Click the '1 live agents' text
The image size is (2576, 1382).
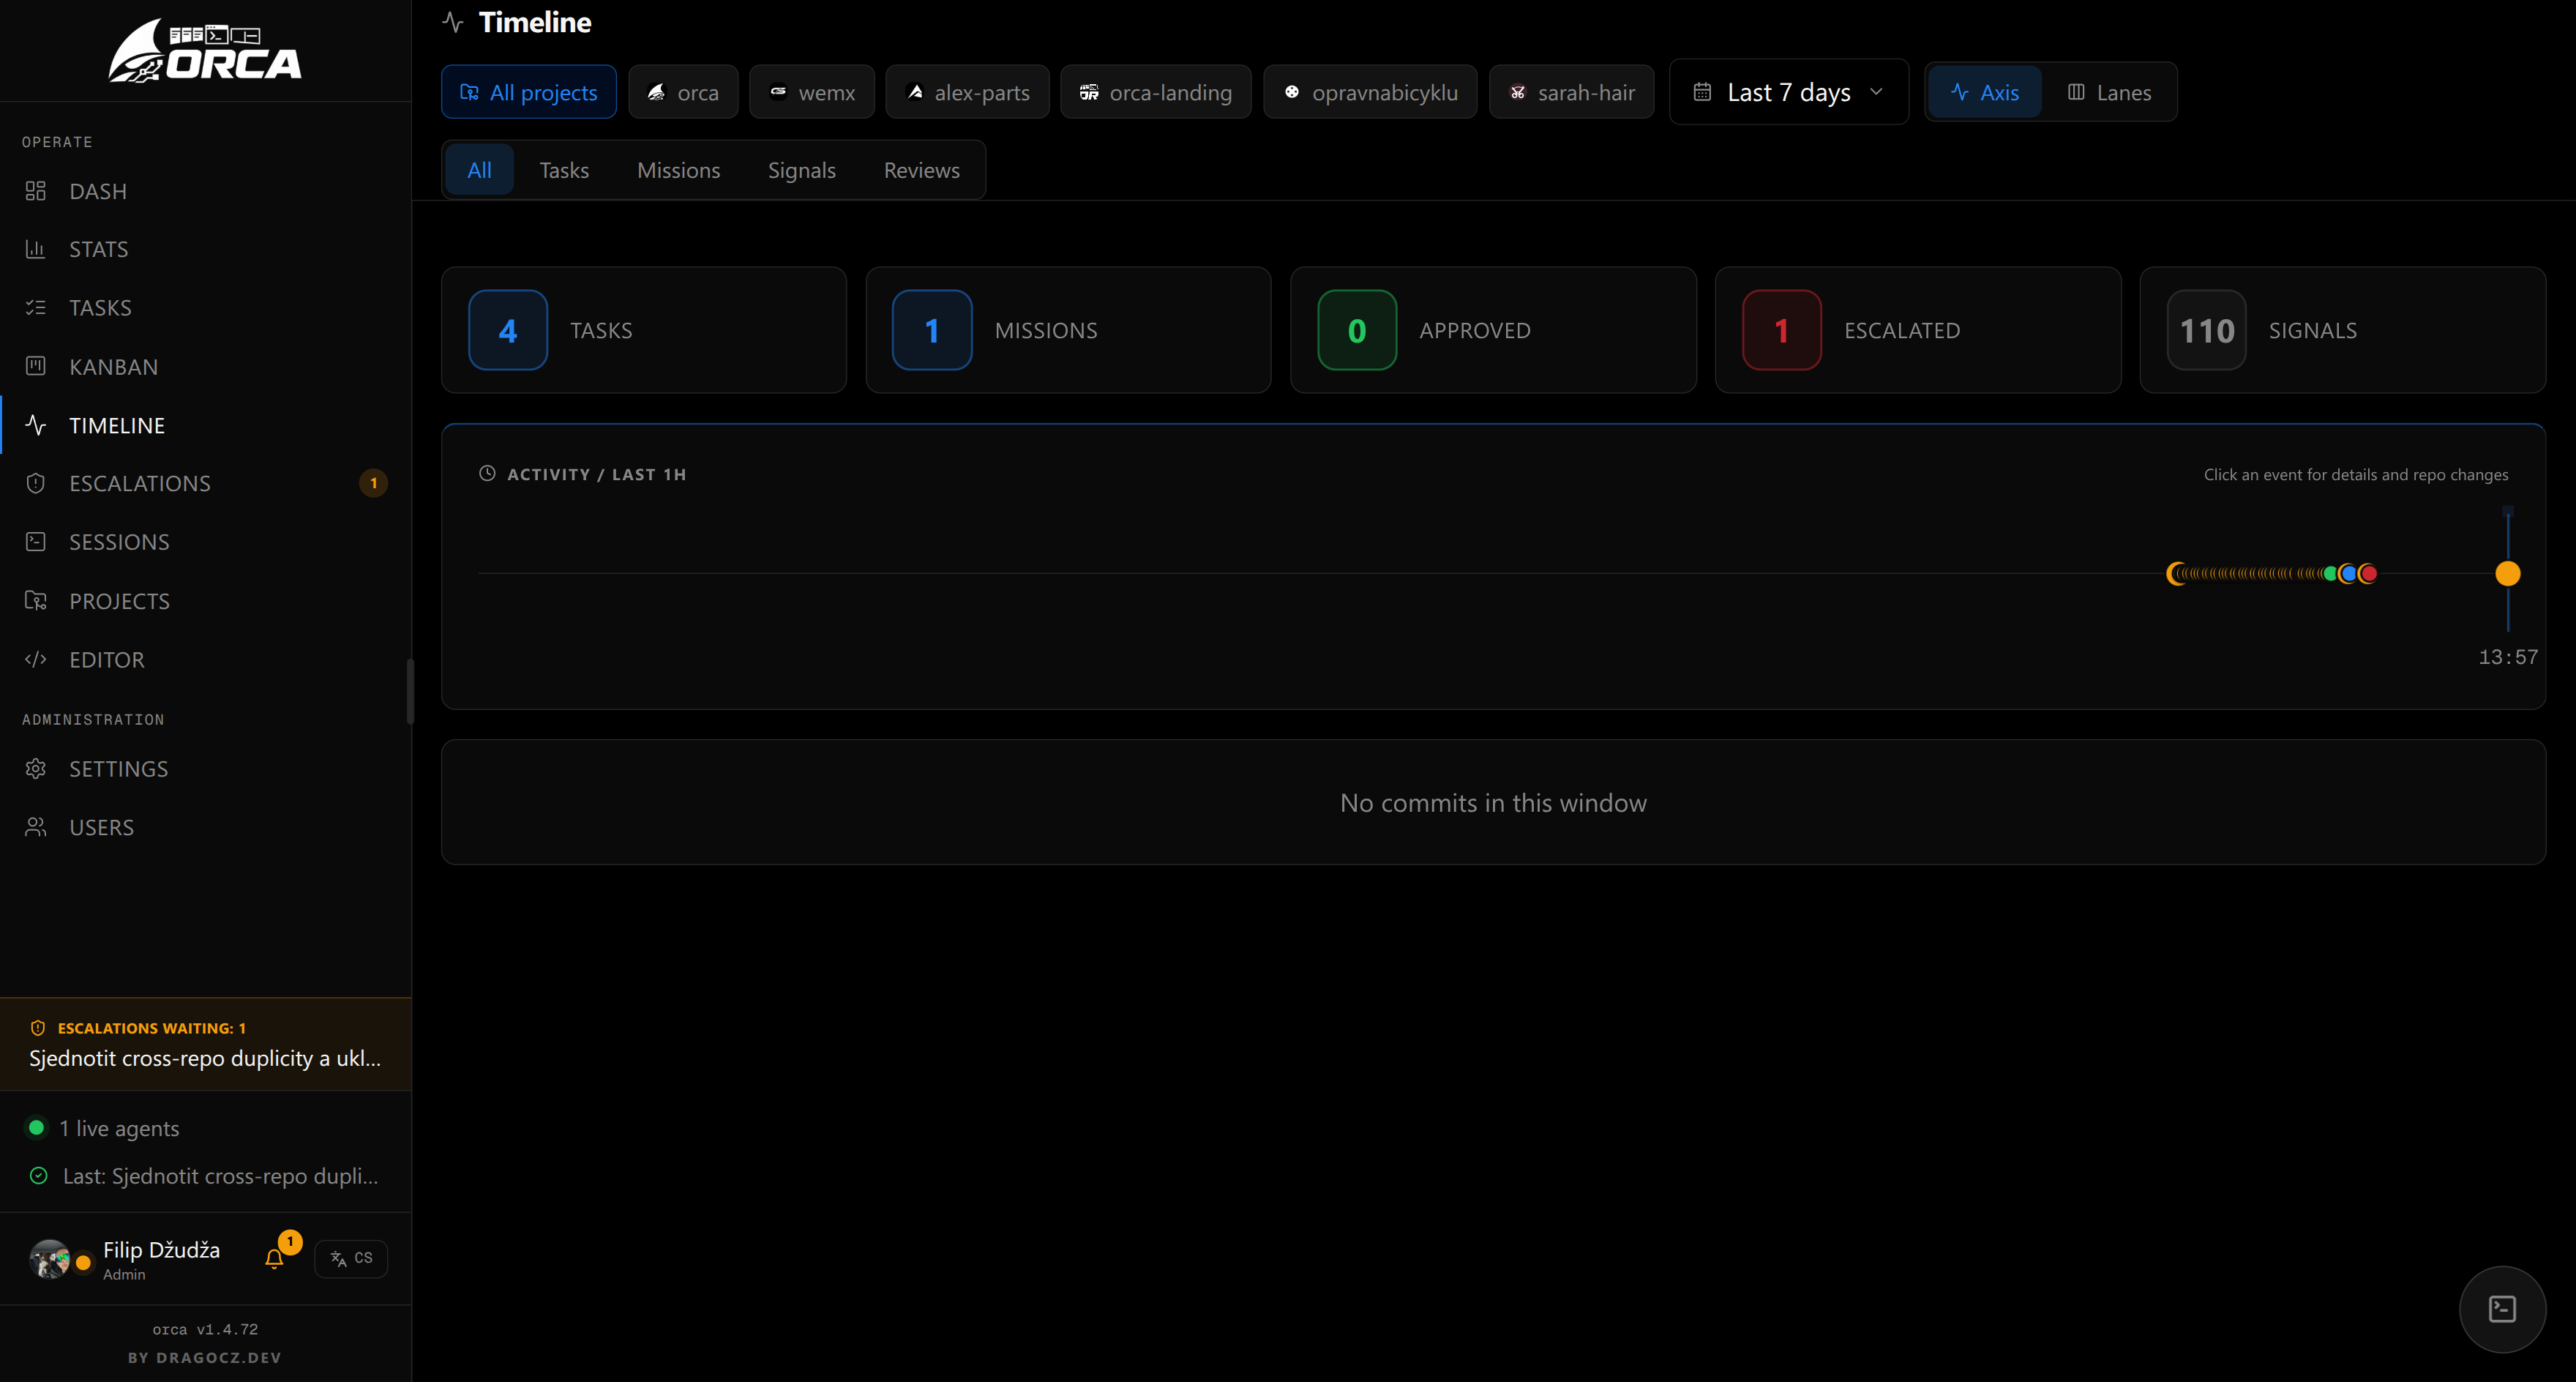(119, 1128)
